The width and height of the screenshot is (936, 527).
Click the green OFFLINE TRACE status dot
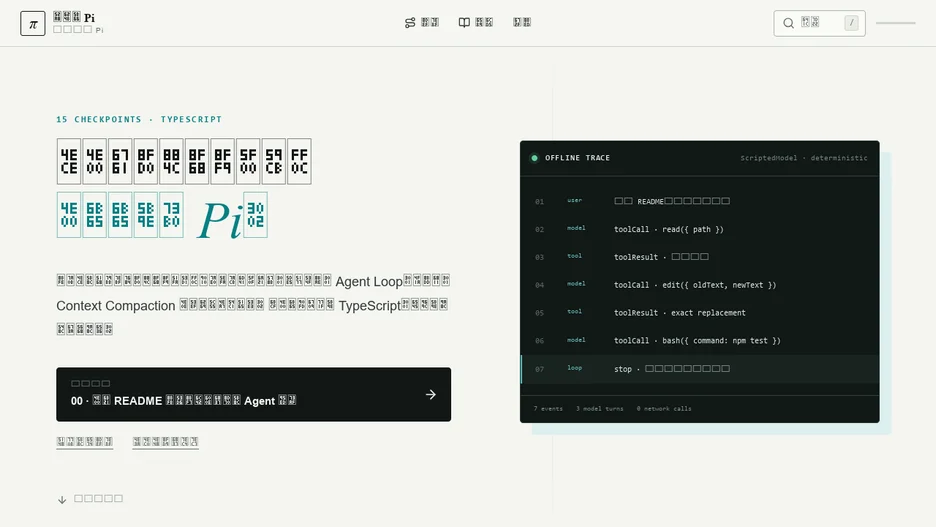534,158
